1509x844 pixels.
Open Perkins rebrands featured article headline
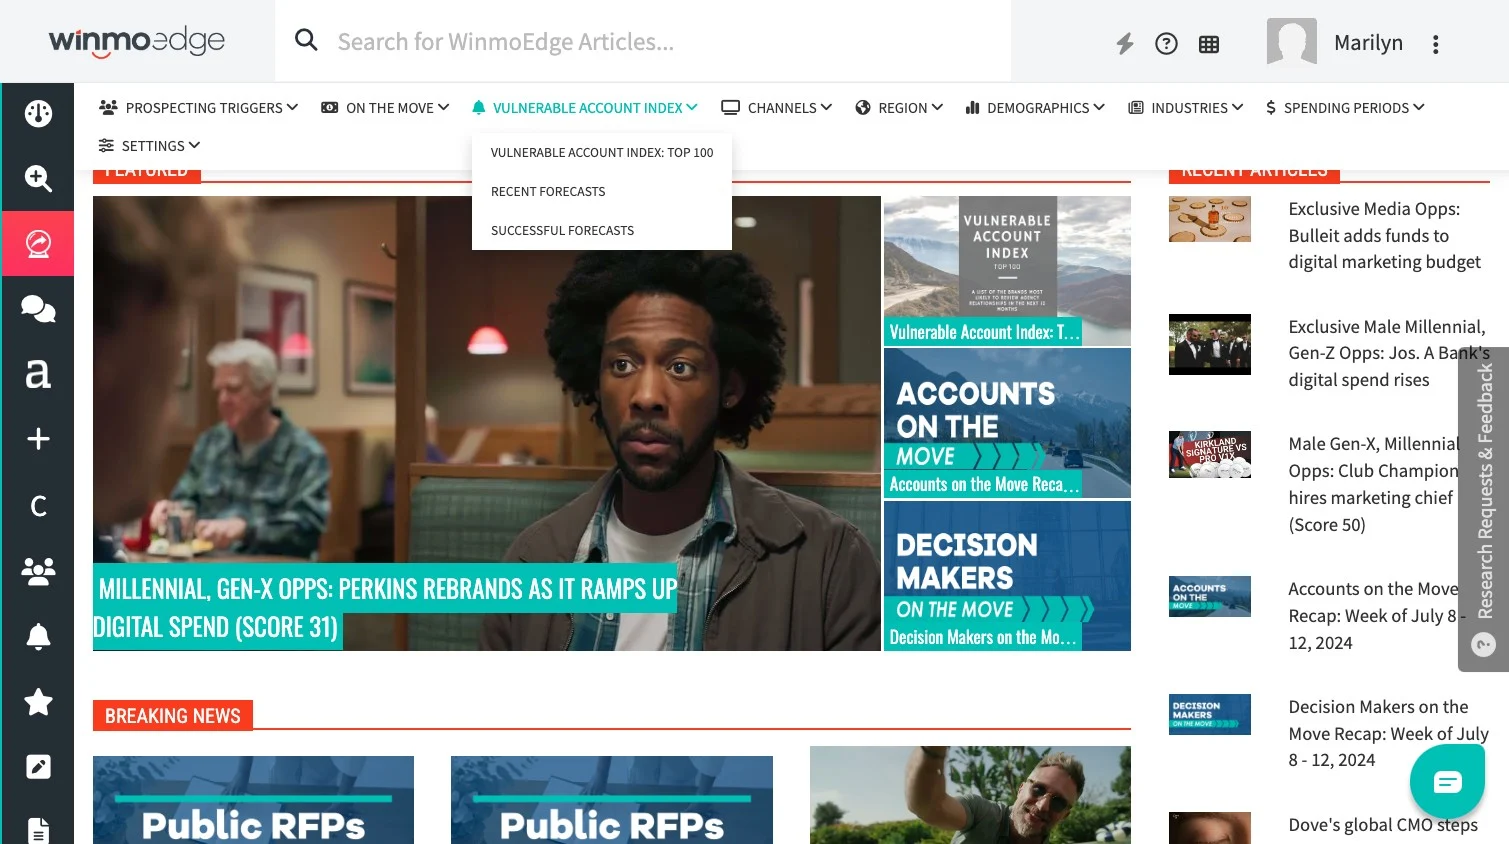click(385, 608)
